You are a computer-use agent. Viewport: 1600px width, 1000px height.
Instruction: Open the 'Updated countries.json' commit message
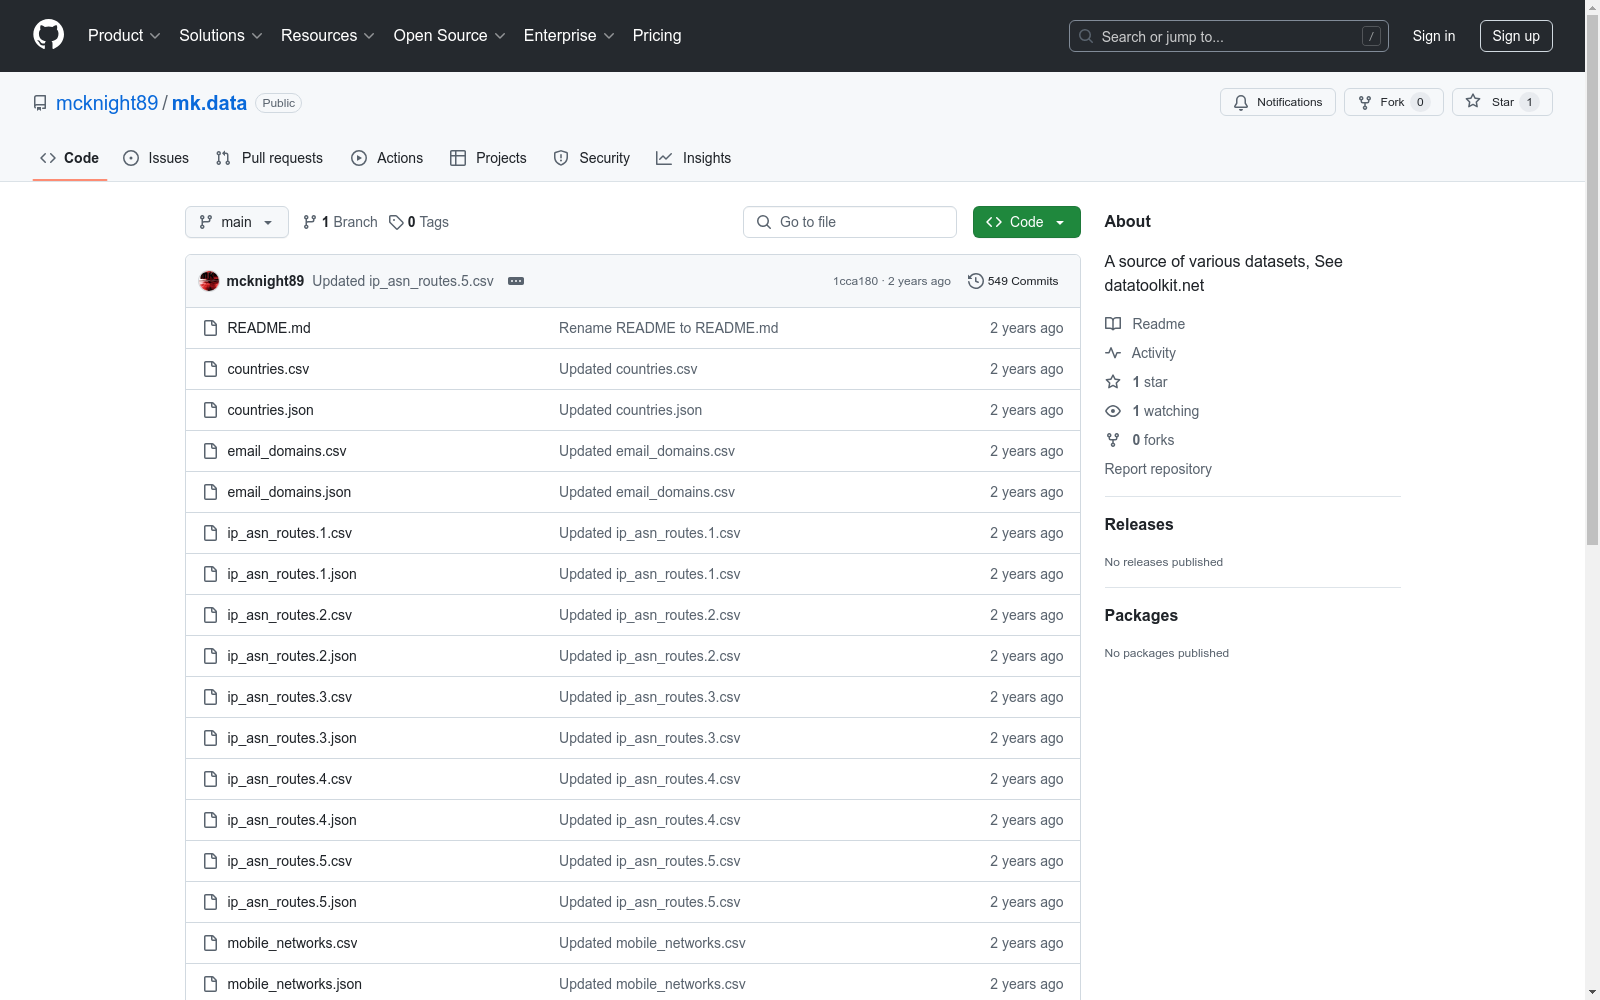click(x=630, y=410)
